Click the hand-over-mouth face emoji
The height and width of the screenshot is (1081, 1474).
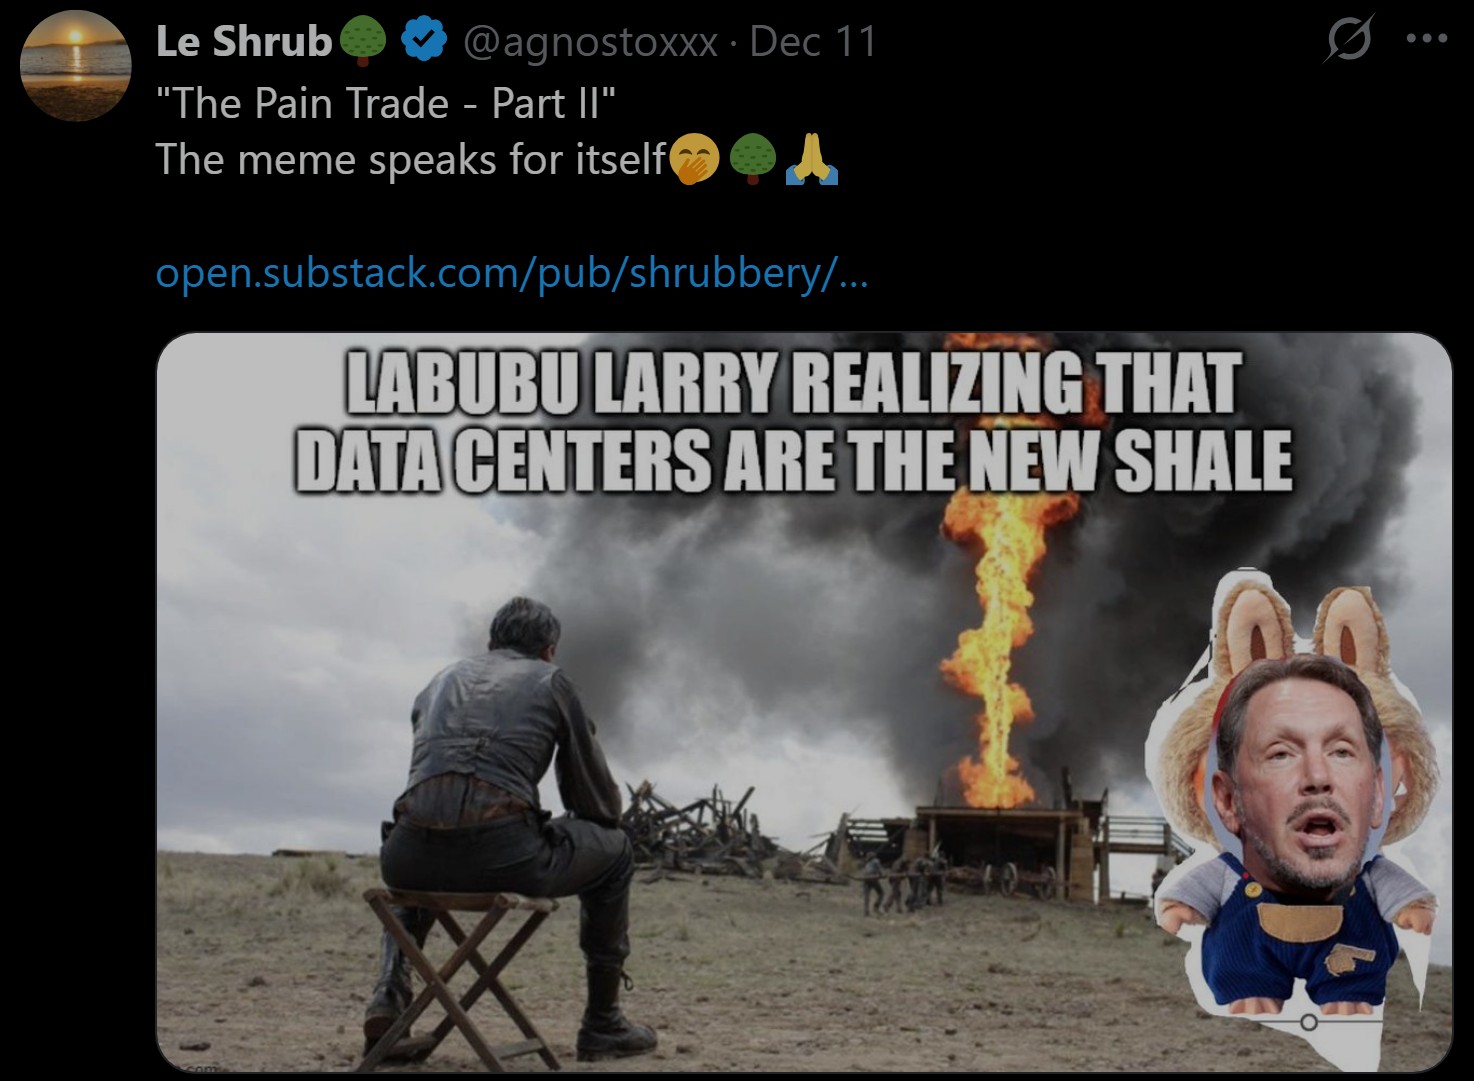(693, 160)
